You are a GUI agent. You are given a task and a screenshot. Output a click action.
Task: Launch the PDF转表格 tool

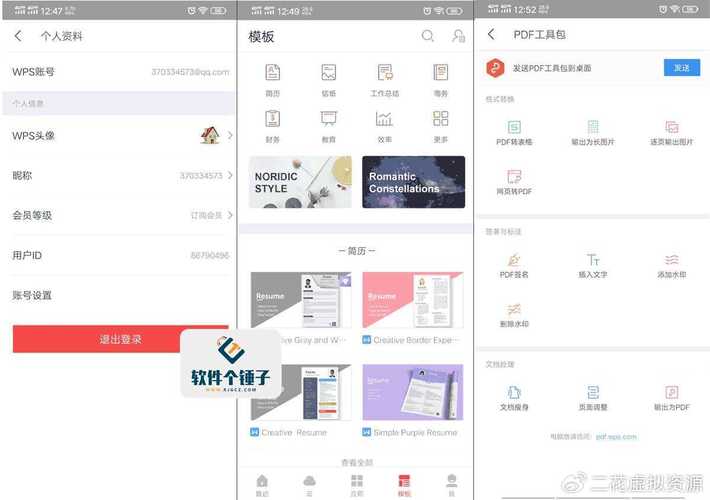pos(514,132)
